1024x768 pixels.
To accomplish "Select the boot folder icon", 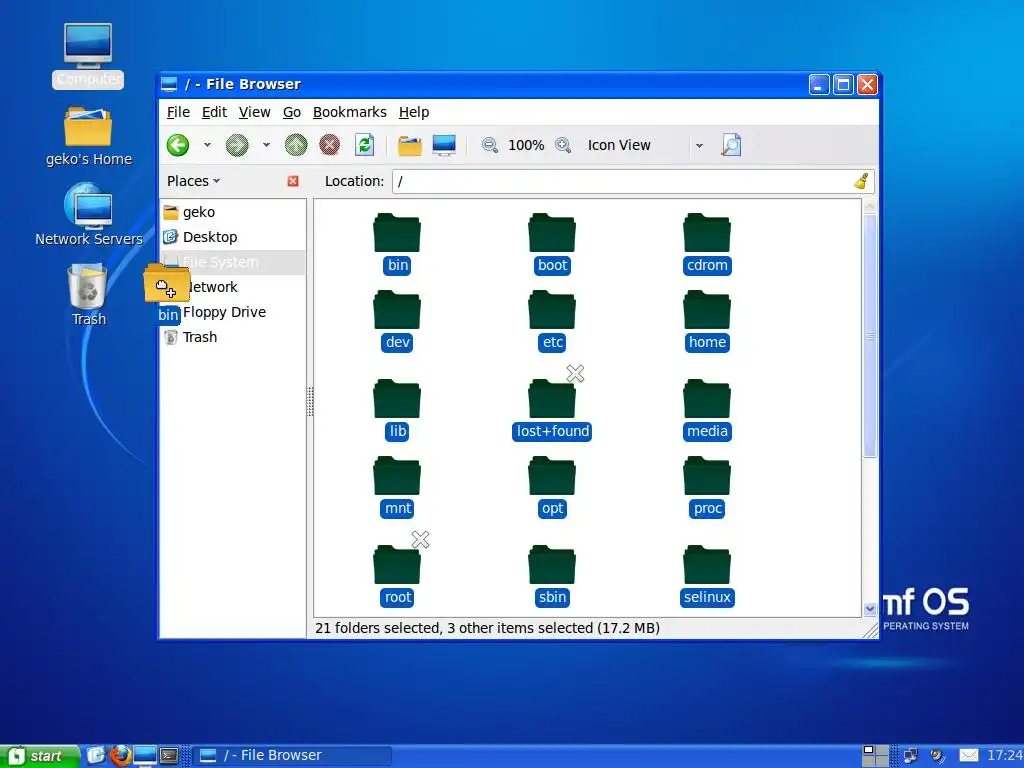I will 552,233.
